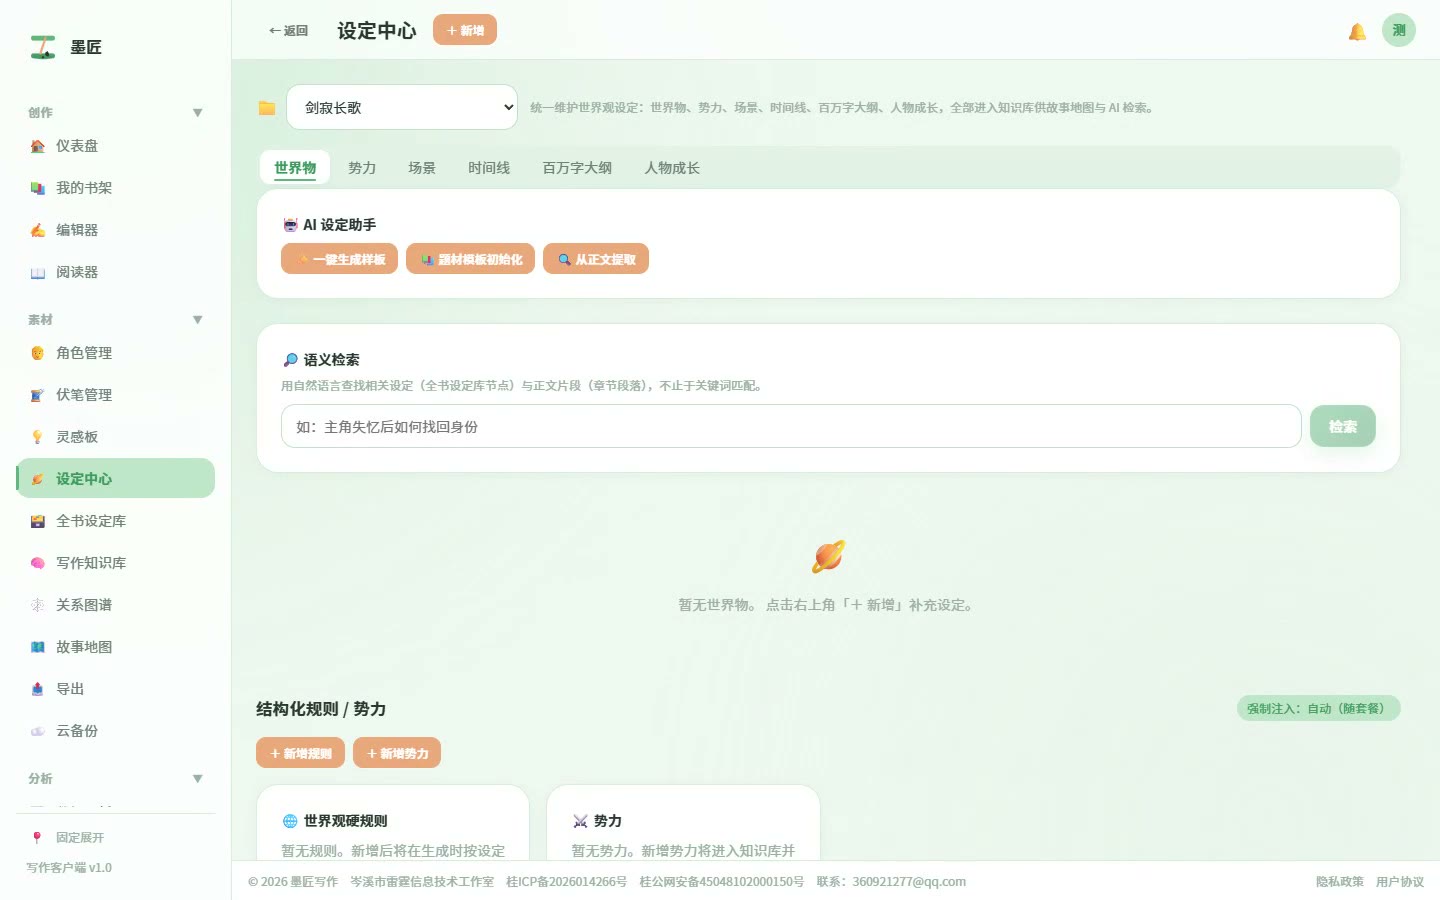Viewport: 1440px width, 900px height.
Task: Open 仪表盘 in the sidebar
Action: click(x=115, y=146)
